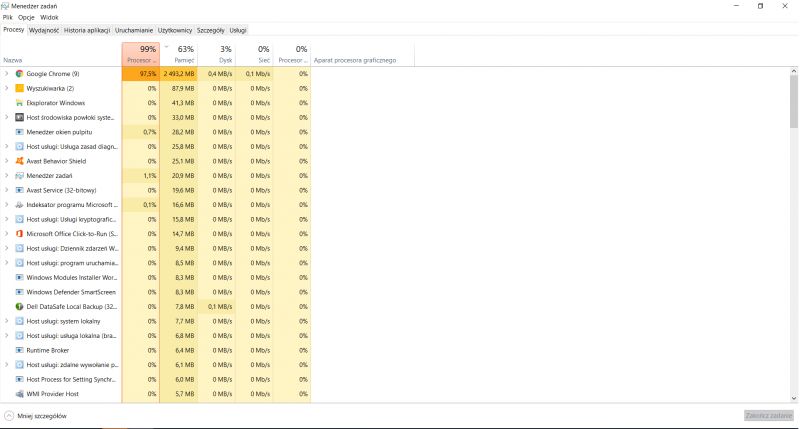
Task: Click the system lokalny host icon
Action: 19,321
